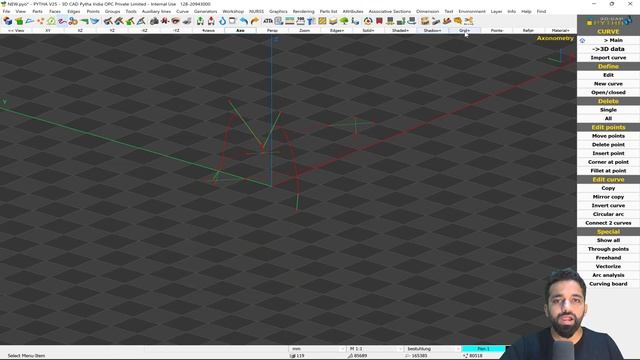
Task: Click the calculator-style icon beside ATK
Action: [x=279, y=21]
